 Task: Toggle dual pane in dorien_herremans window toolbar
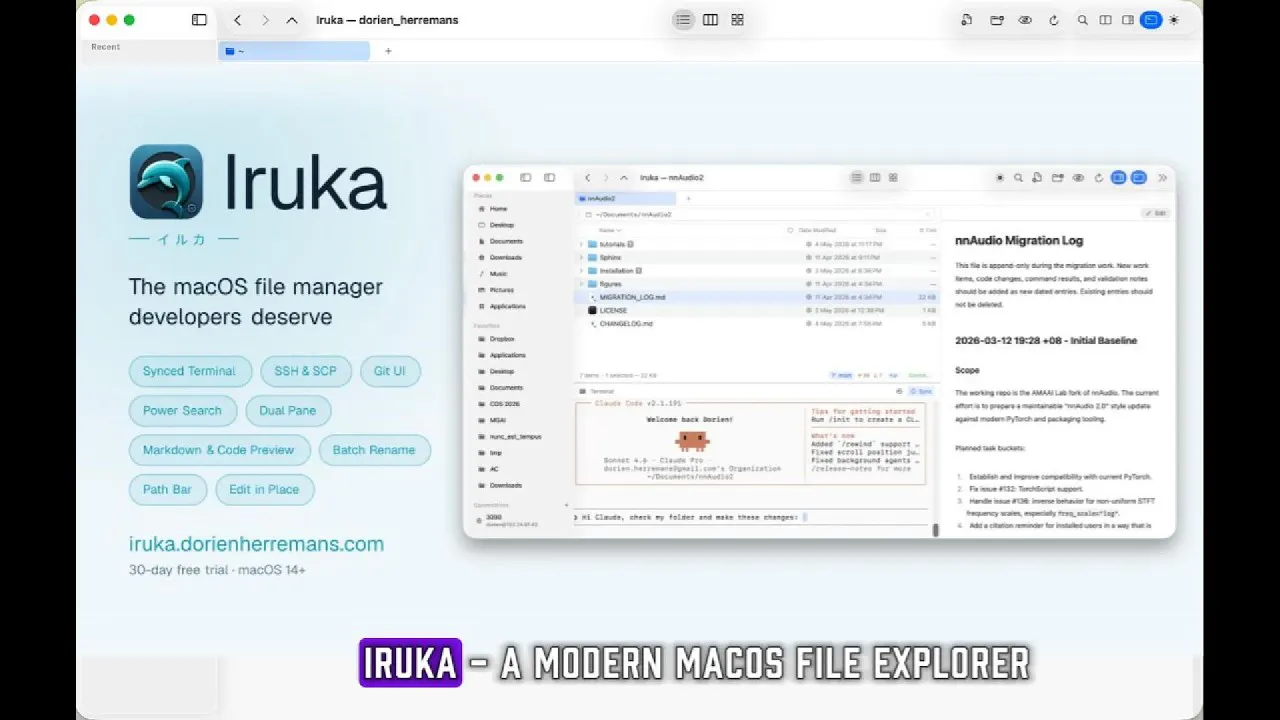1105,20
